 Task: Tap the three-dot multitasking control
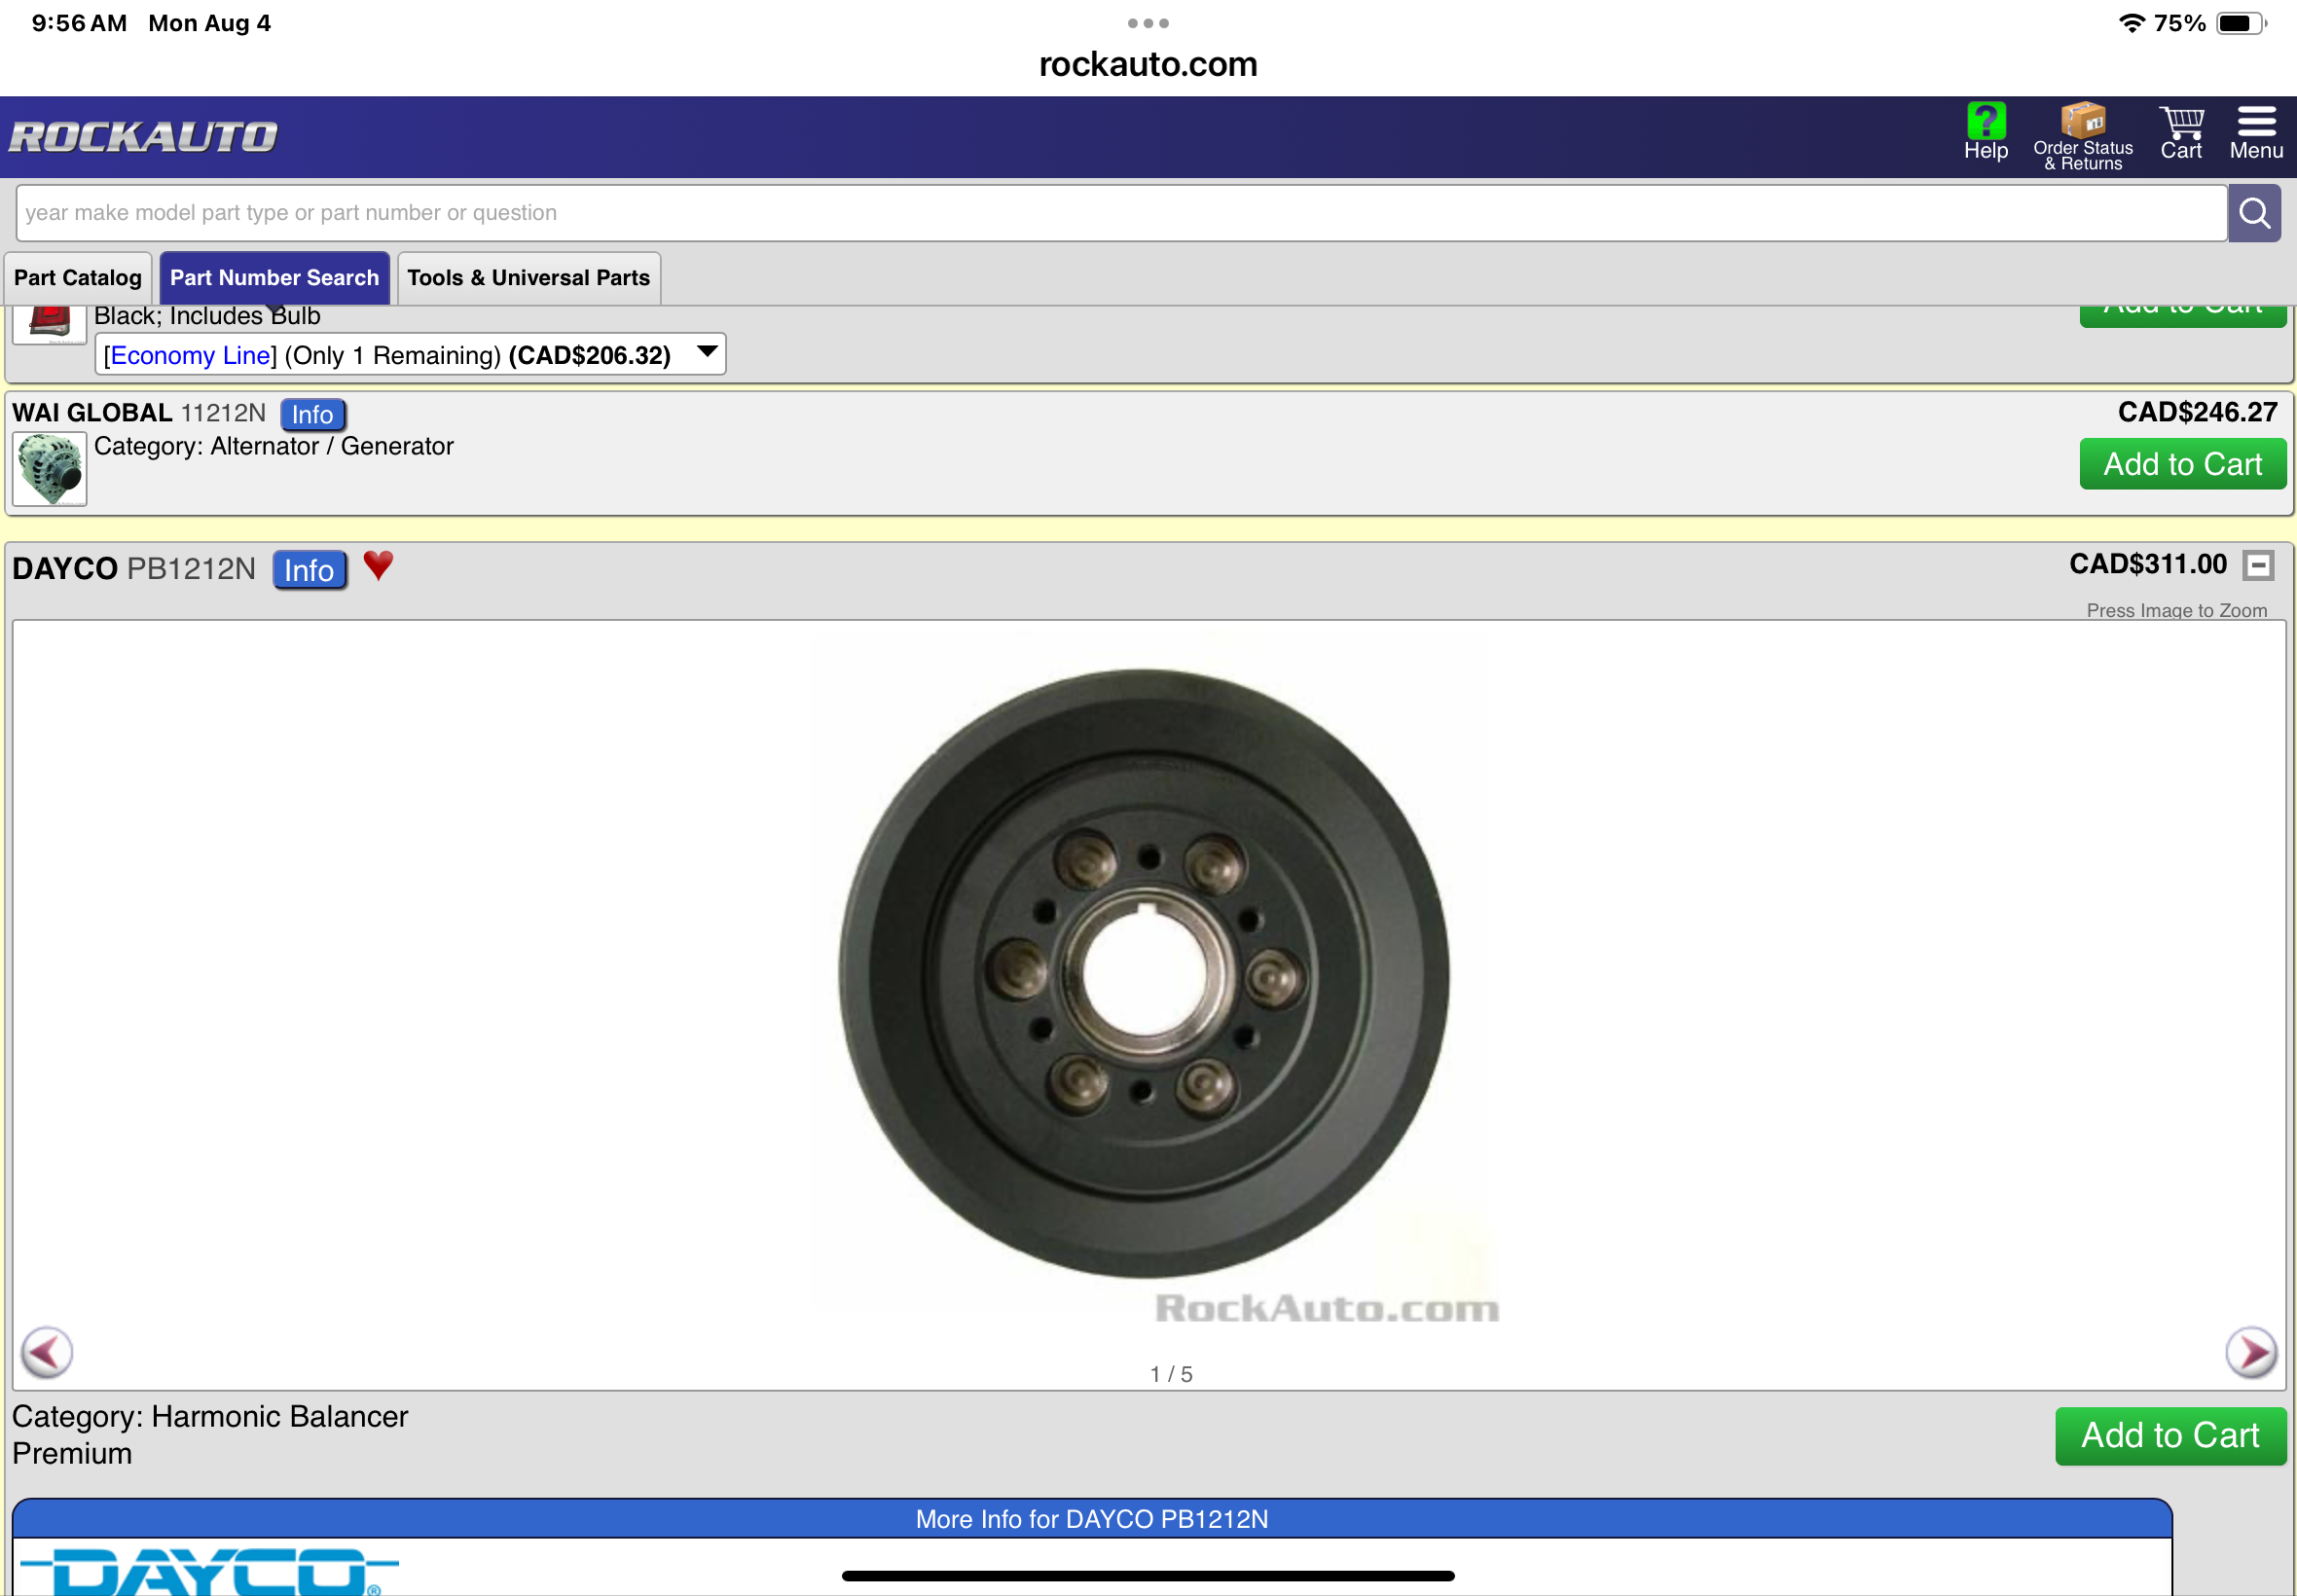click(x=1148, y=23)
